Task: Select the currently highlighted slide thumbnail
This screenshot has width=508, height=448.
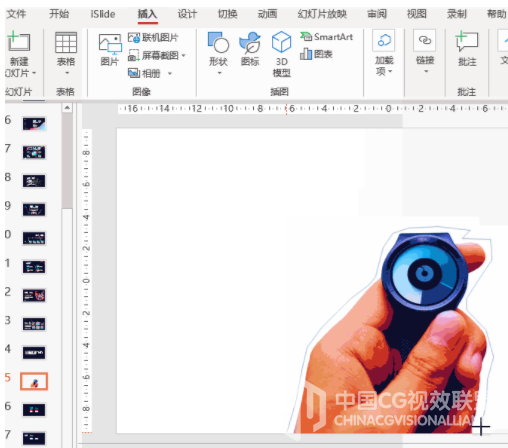Action: [34, 381]
